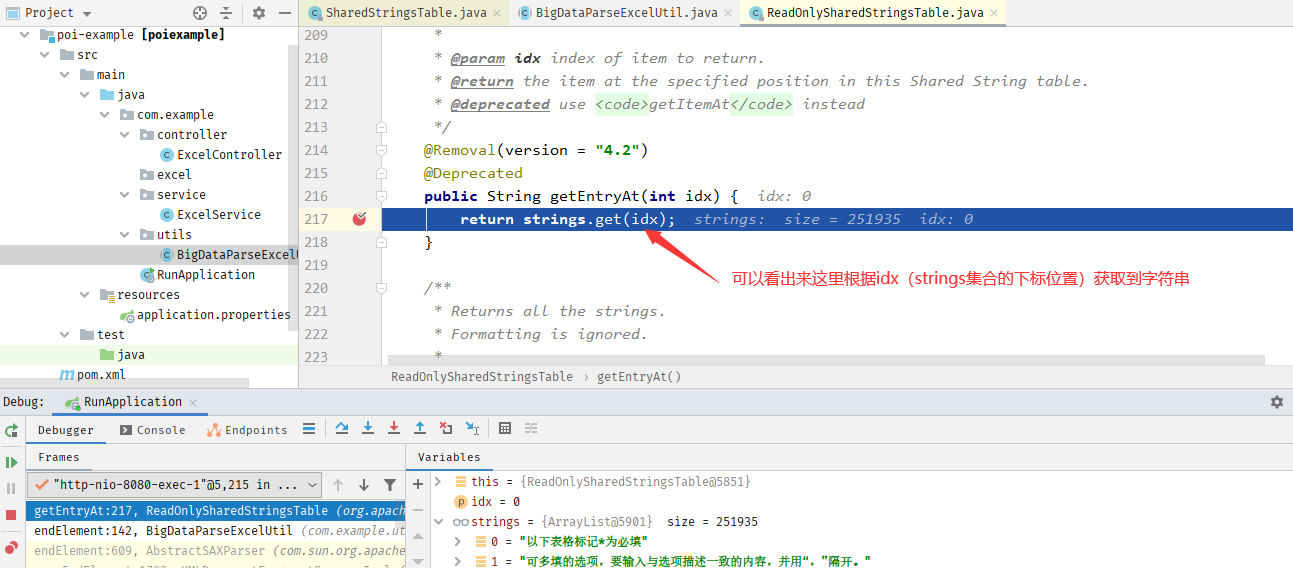Image resolution: width=1293 pixels, height=568 pixels.
Task: Rerun RunApplication debug session
Action: click(x=11, y=430)
